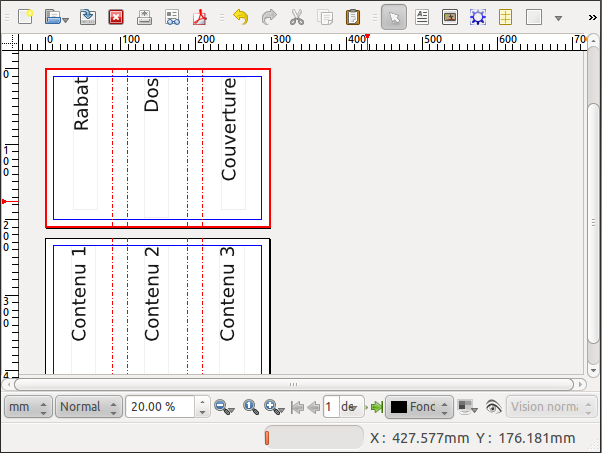Image resolution: width=602 pixels, height=453 pixels.
Task: Go to the last page
Action: click(x=377, y=407)
